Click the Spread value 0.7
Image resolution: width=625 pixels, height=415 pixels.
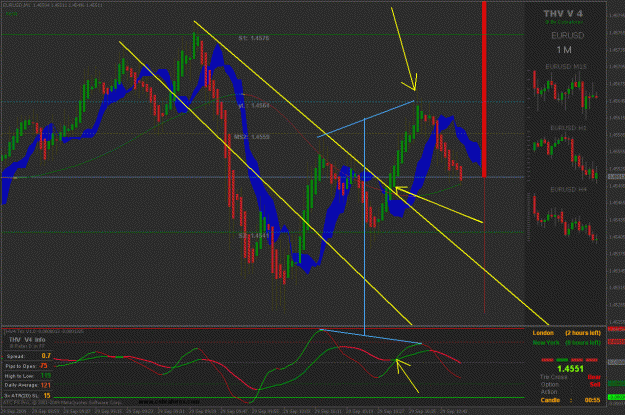pyautogui.click(x=46, y=356)
